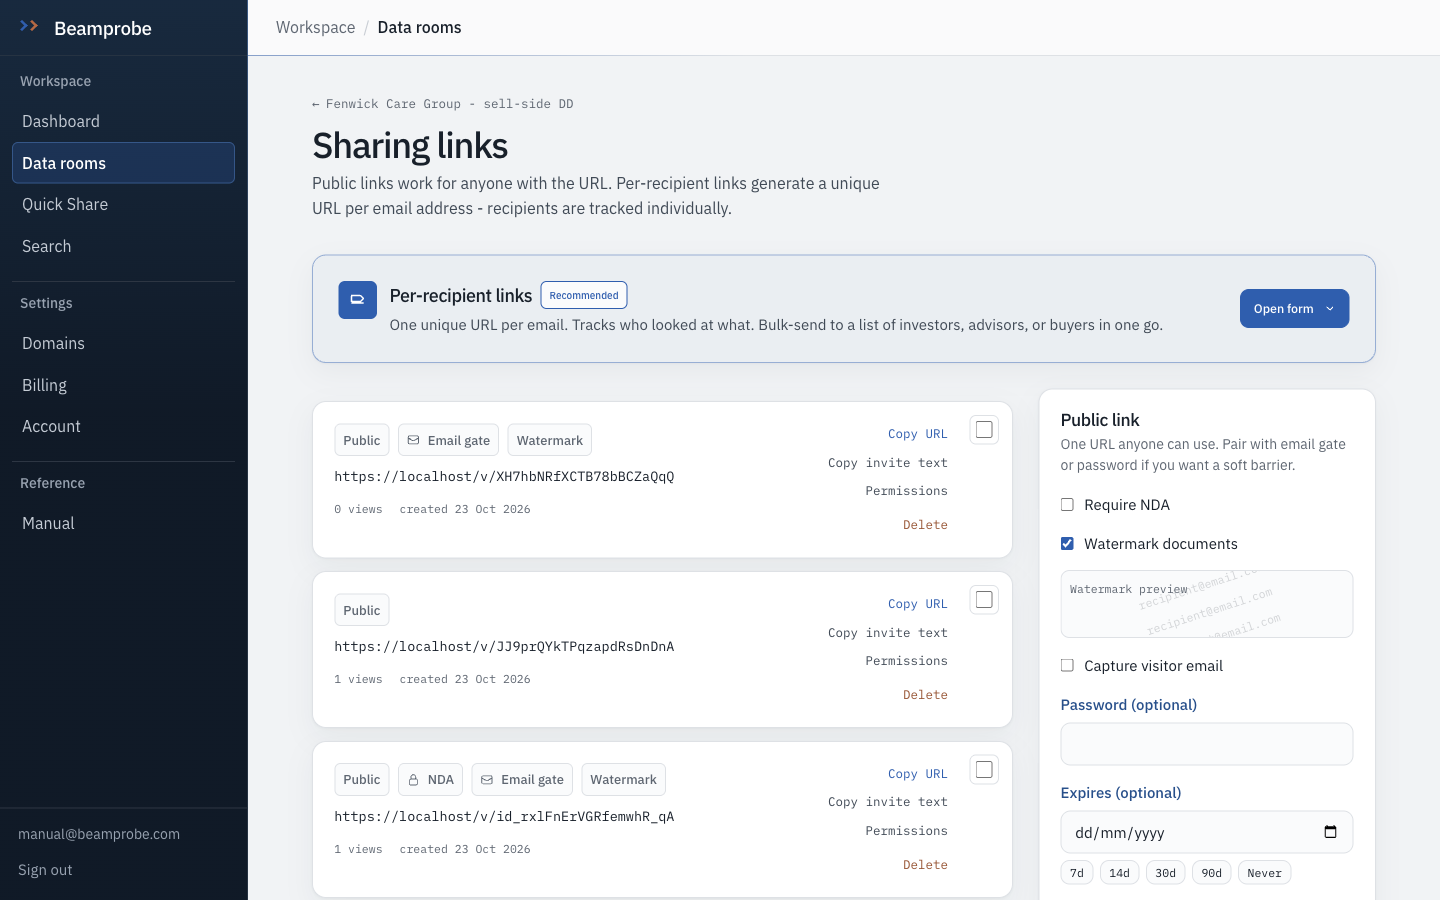Sign out of Beamprobe
This screenshot has height=900, width=1440.
[x=45, y=870]
